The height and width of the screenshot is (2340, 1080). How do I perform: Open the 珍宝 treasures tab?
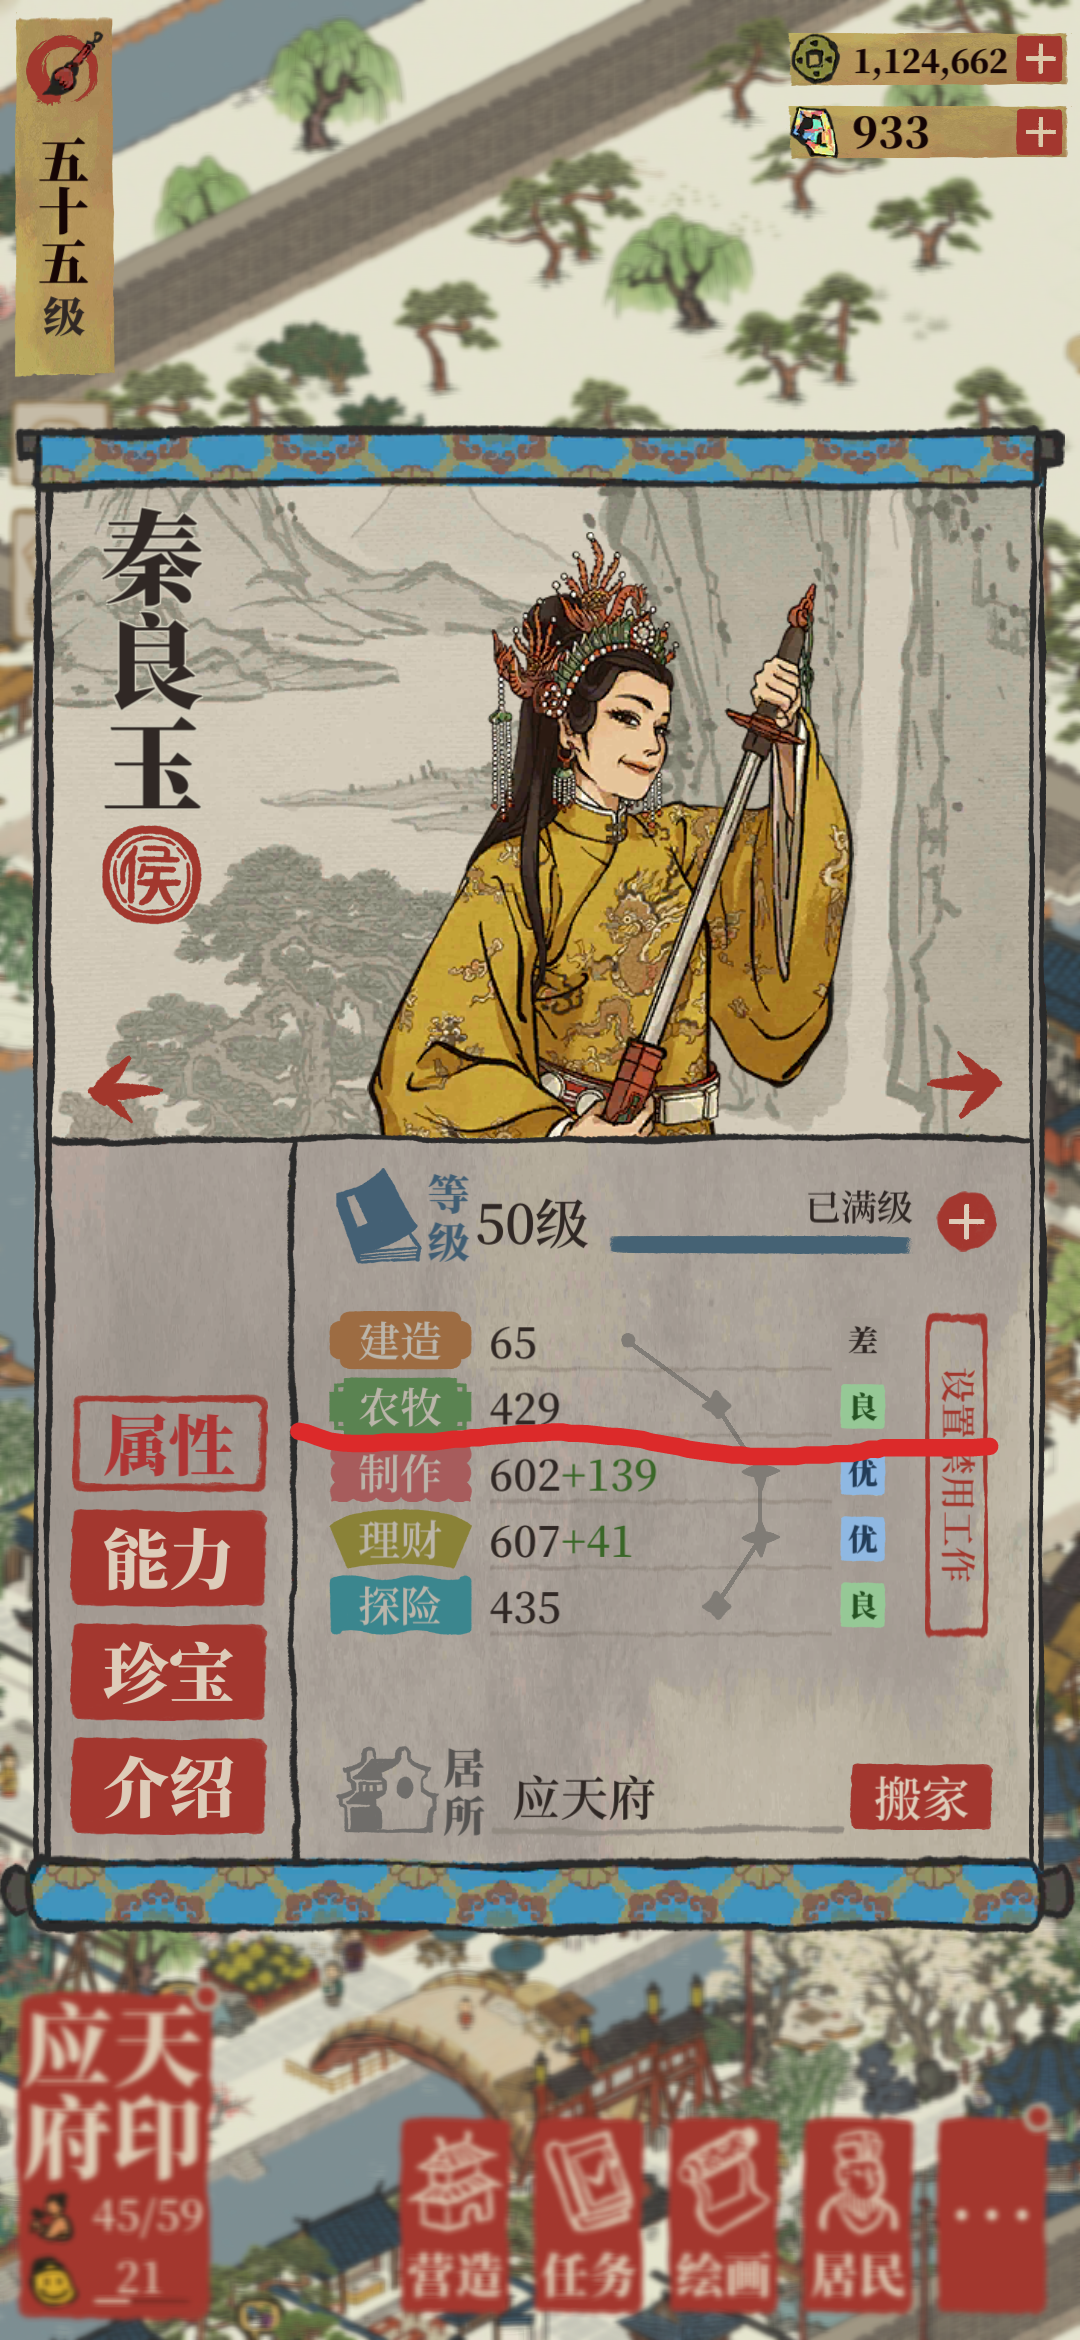click(x=168, y=1672)
